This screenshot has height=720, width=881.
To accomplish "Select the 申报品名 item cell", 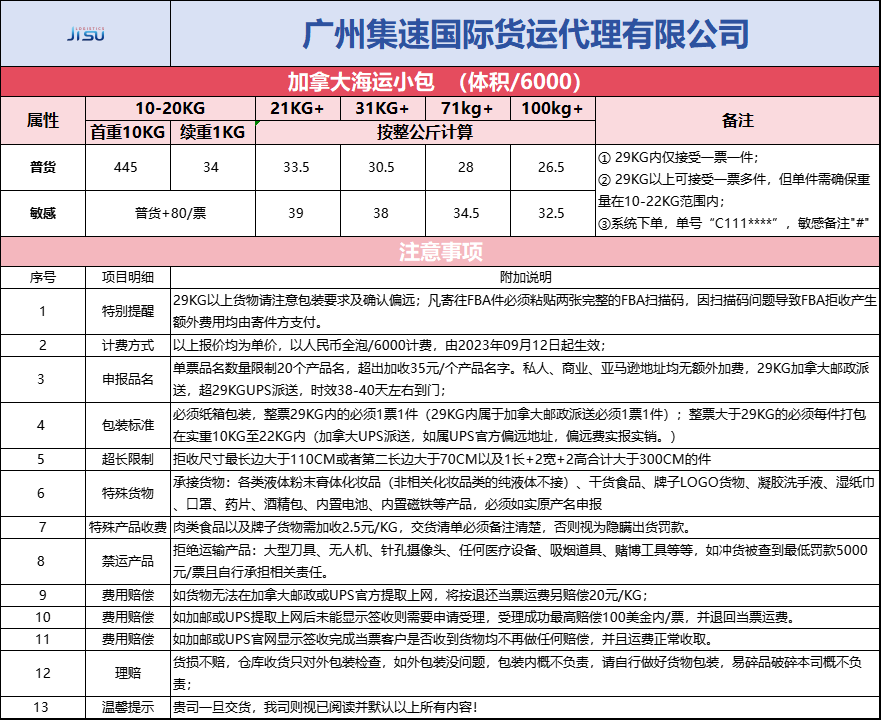I will (128, 379).
